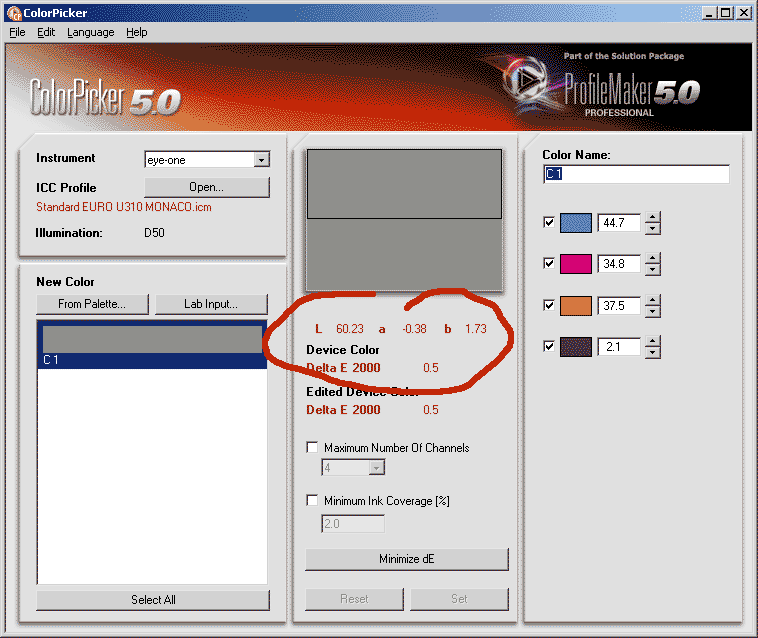The image size is (758, 638).
Task: Click the minimum ink coverage 2.0 field
Action: tap(353, 523)
